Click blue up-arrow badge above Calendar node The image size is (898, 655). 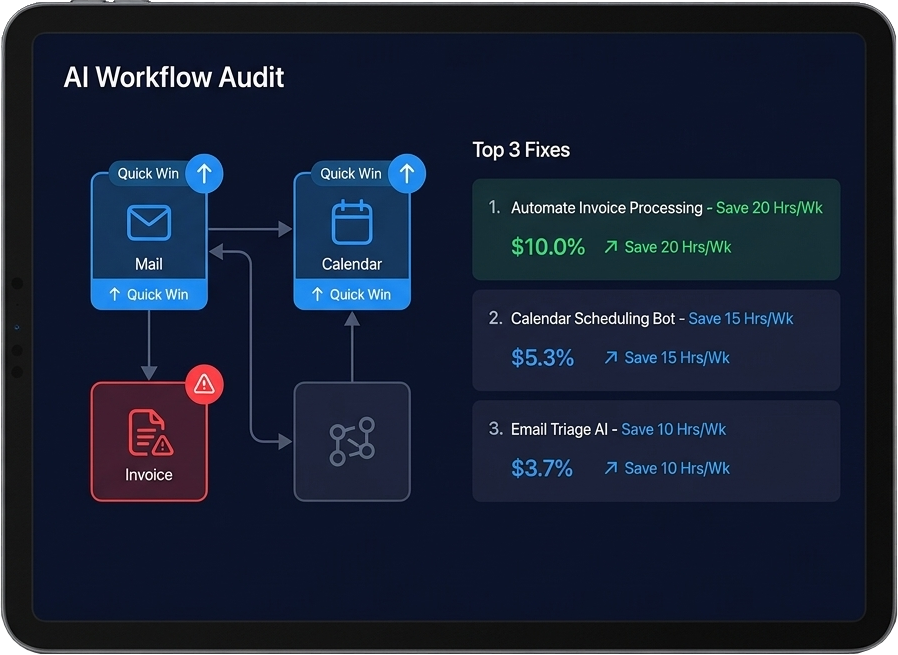(x=407, y=173)
